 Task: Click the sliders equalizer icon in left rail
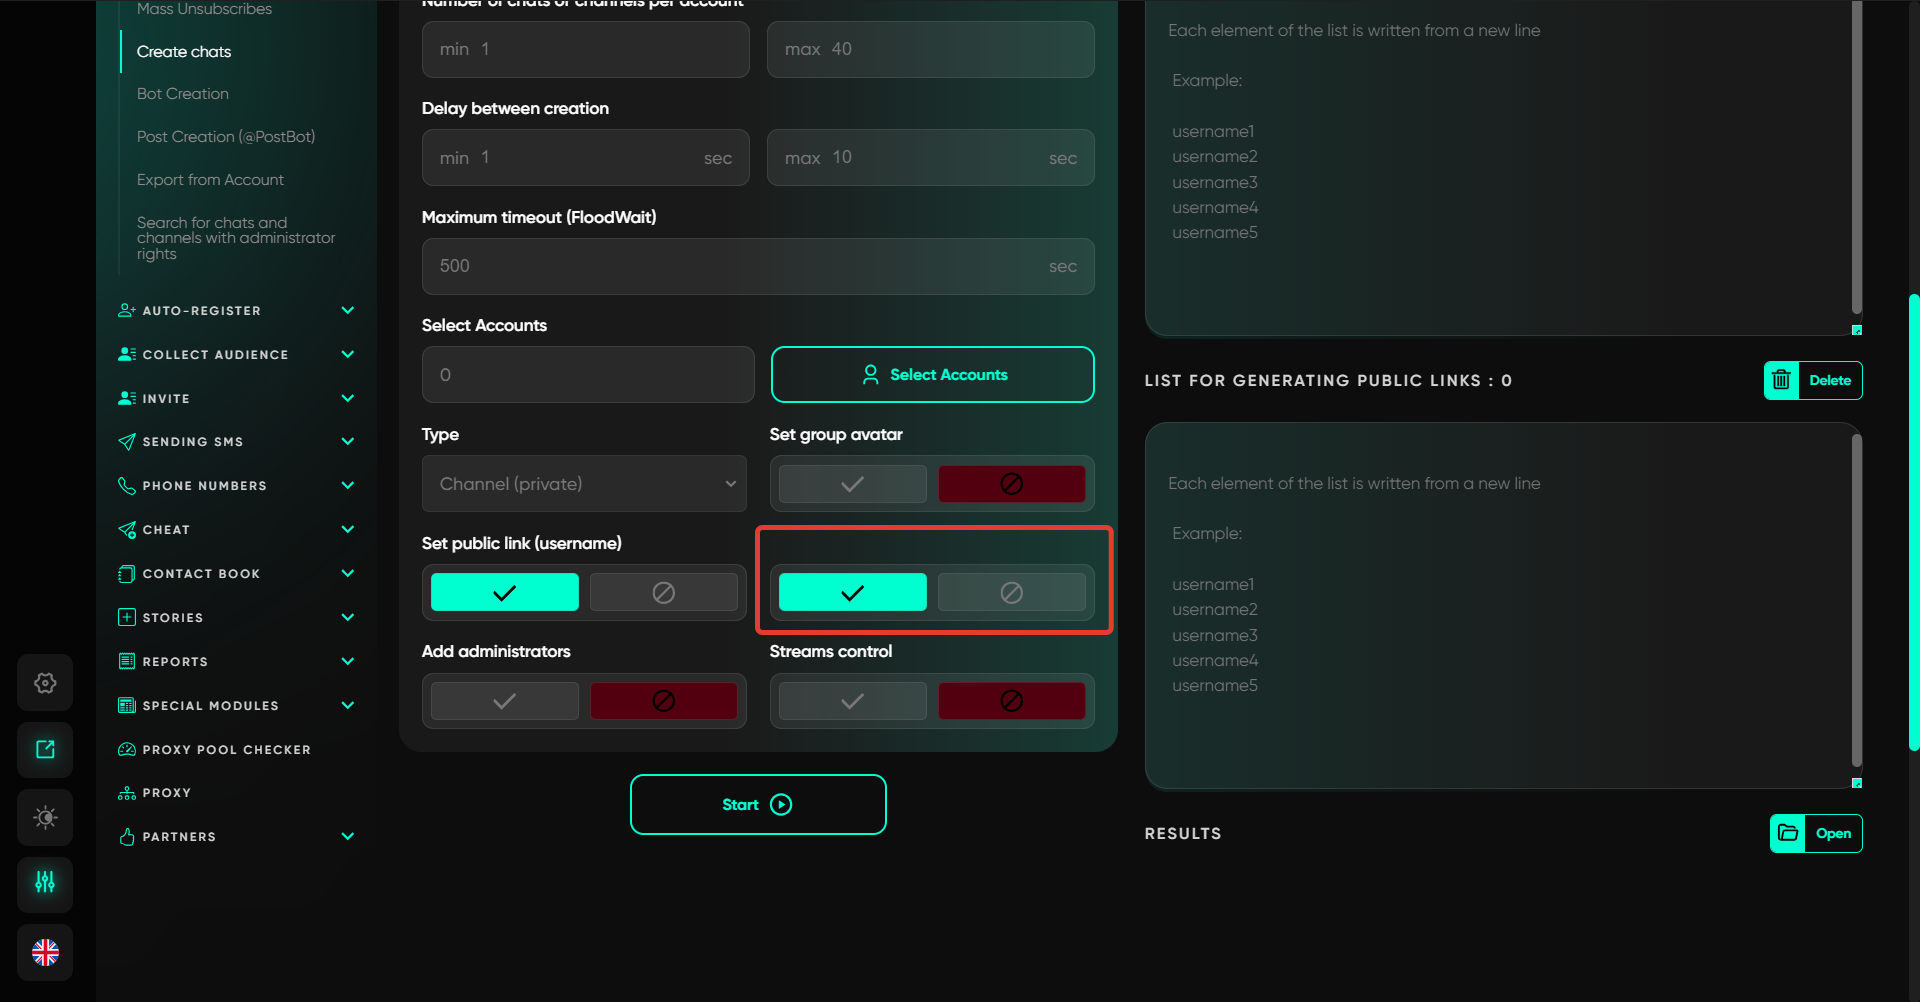pos(45,882)
